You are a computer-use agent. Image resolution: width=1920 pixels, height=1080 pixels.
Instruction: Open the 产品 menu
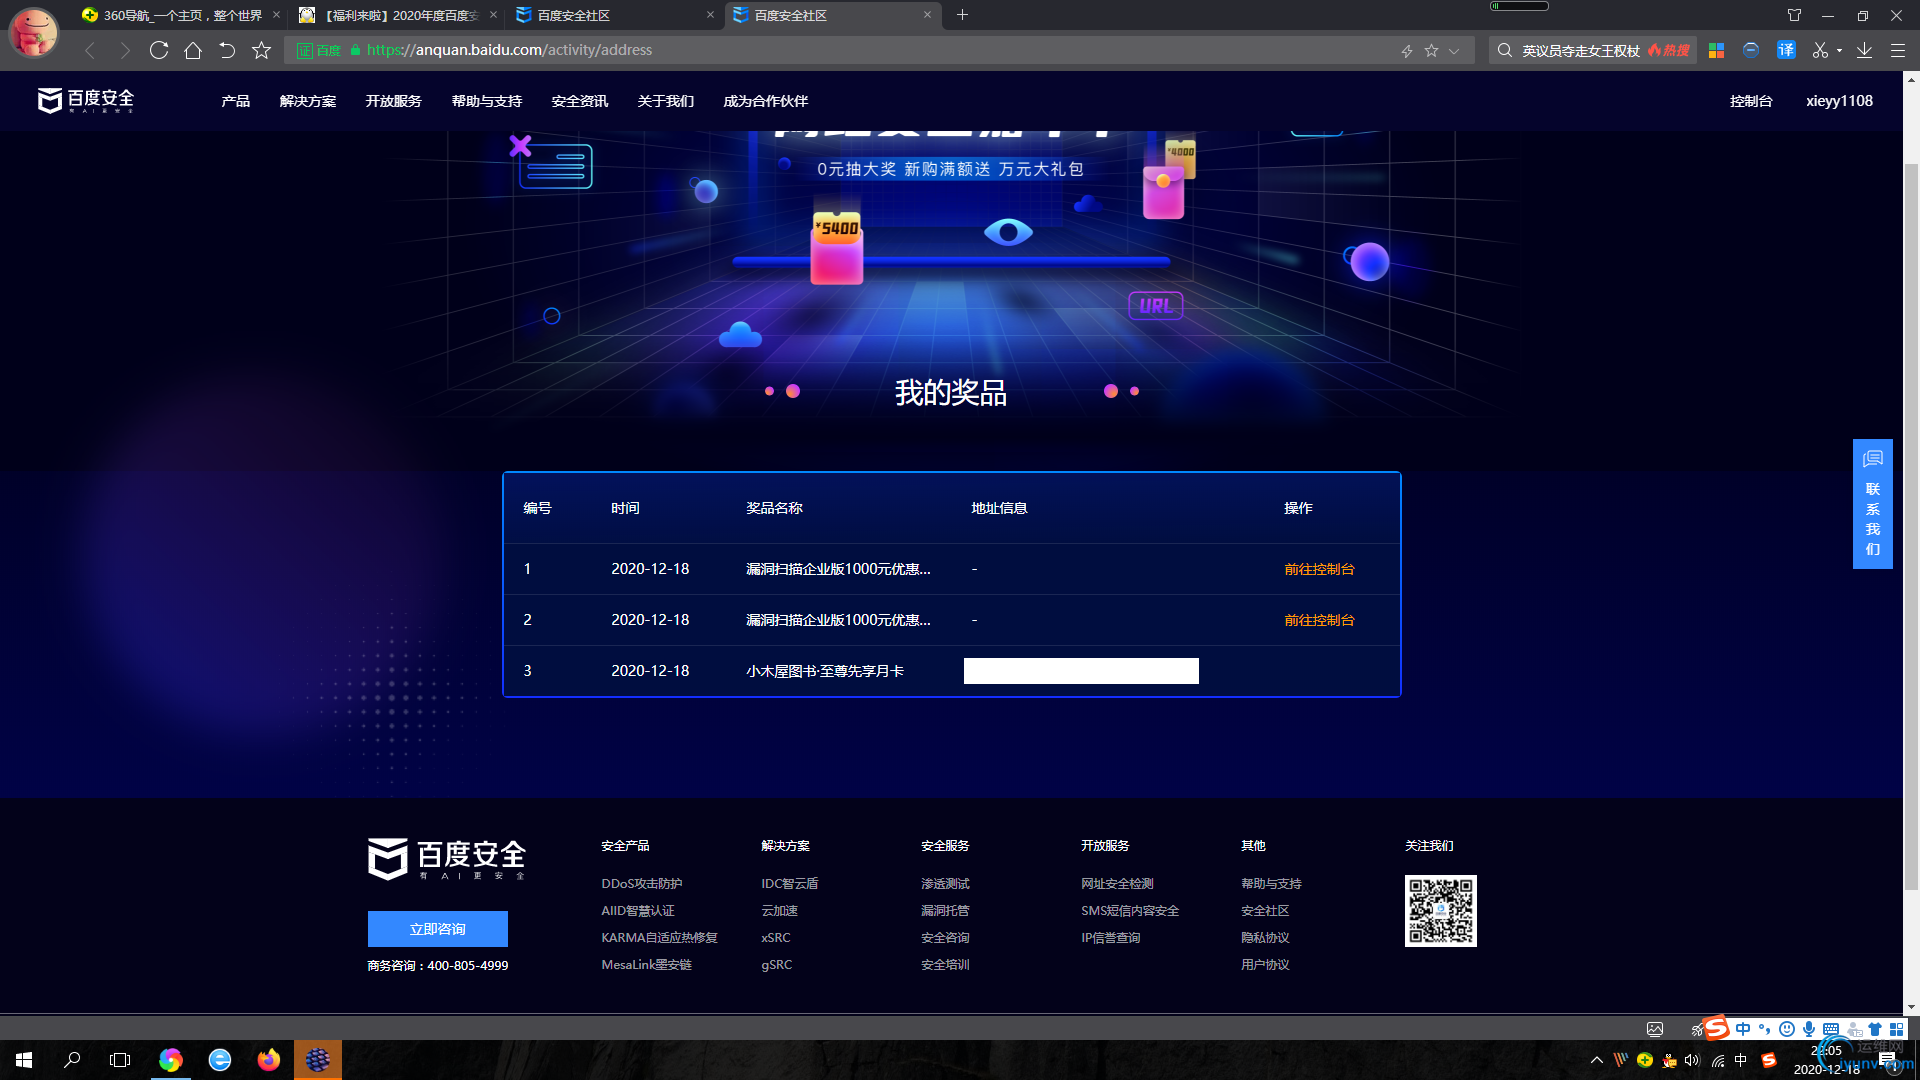coord(236,101)
